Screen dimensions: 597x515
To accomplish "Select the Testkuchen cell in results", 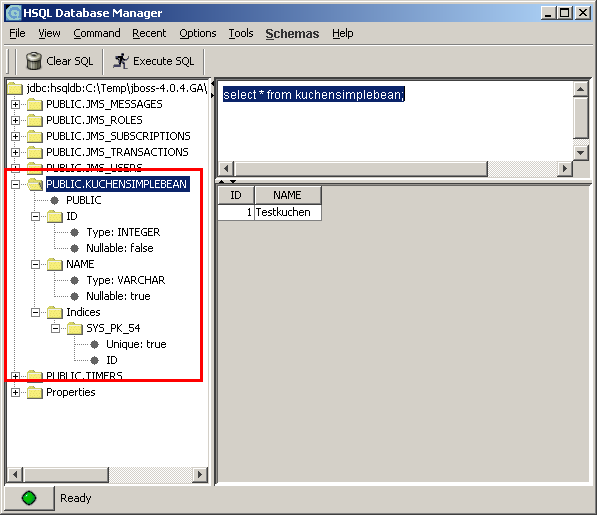I will 288,212.
